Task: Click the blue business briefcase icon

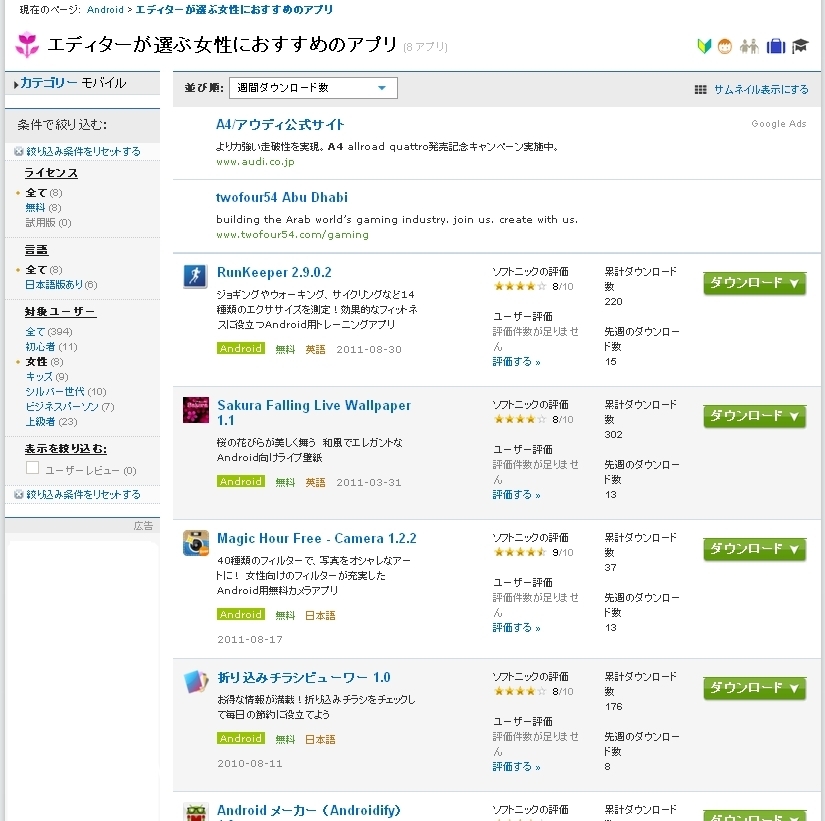Action: pos(776,46)
